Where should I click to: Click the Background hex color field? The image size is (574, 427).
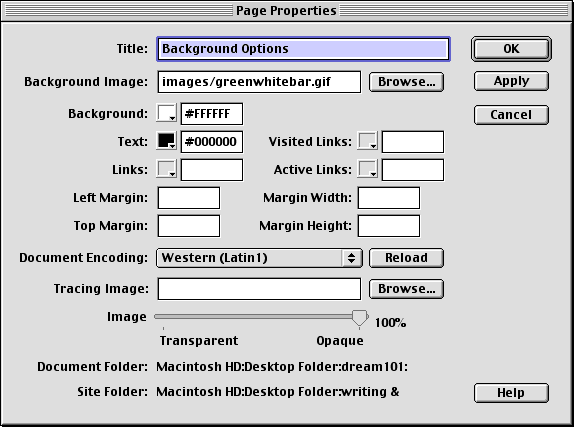point(212,114)
